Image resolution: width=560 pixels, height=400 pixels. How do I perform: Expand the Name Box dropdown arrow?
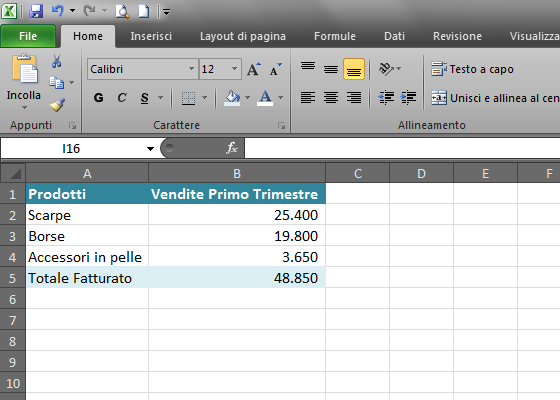150,149
